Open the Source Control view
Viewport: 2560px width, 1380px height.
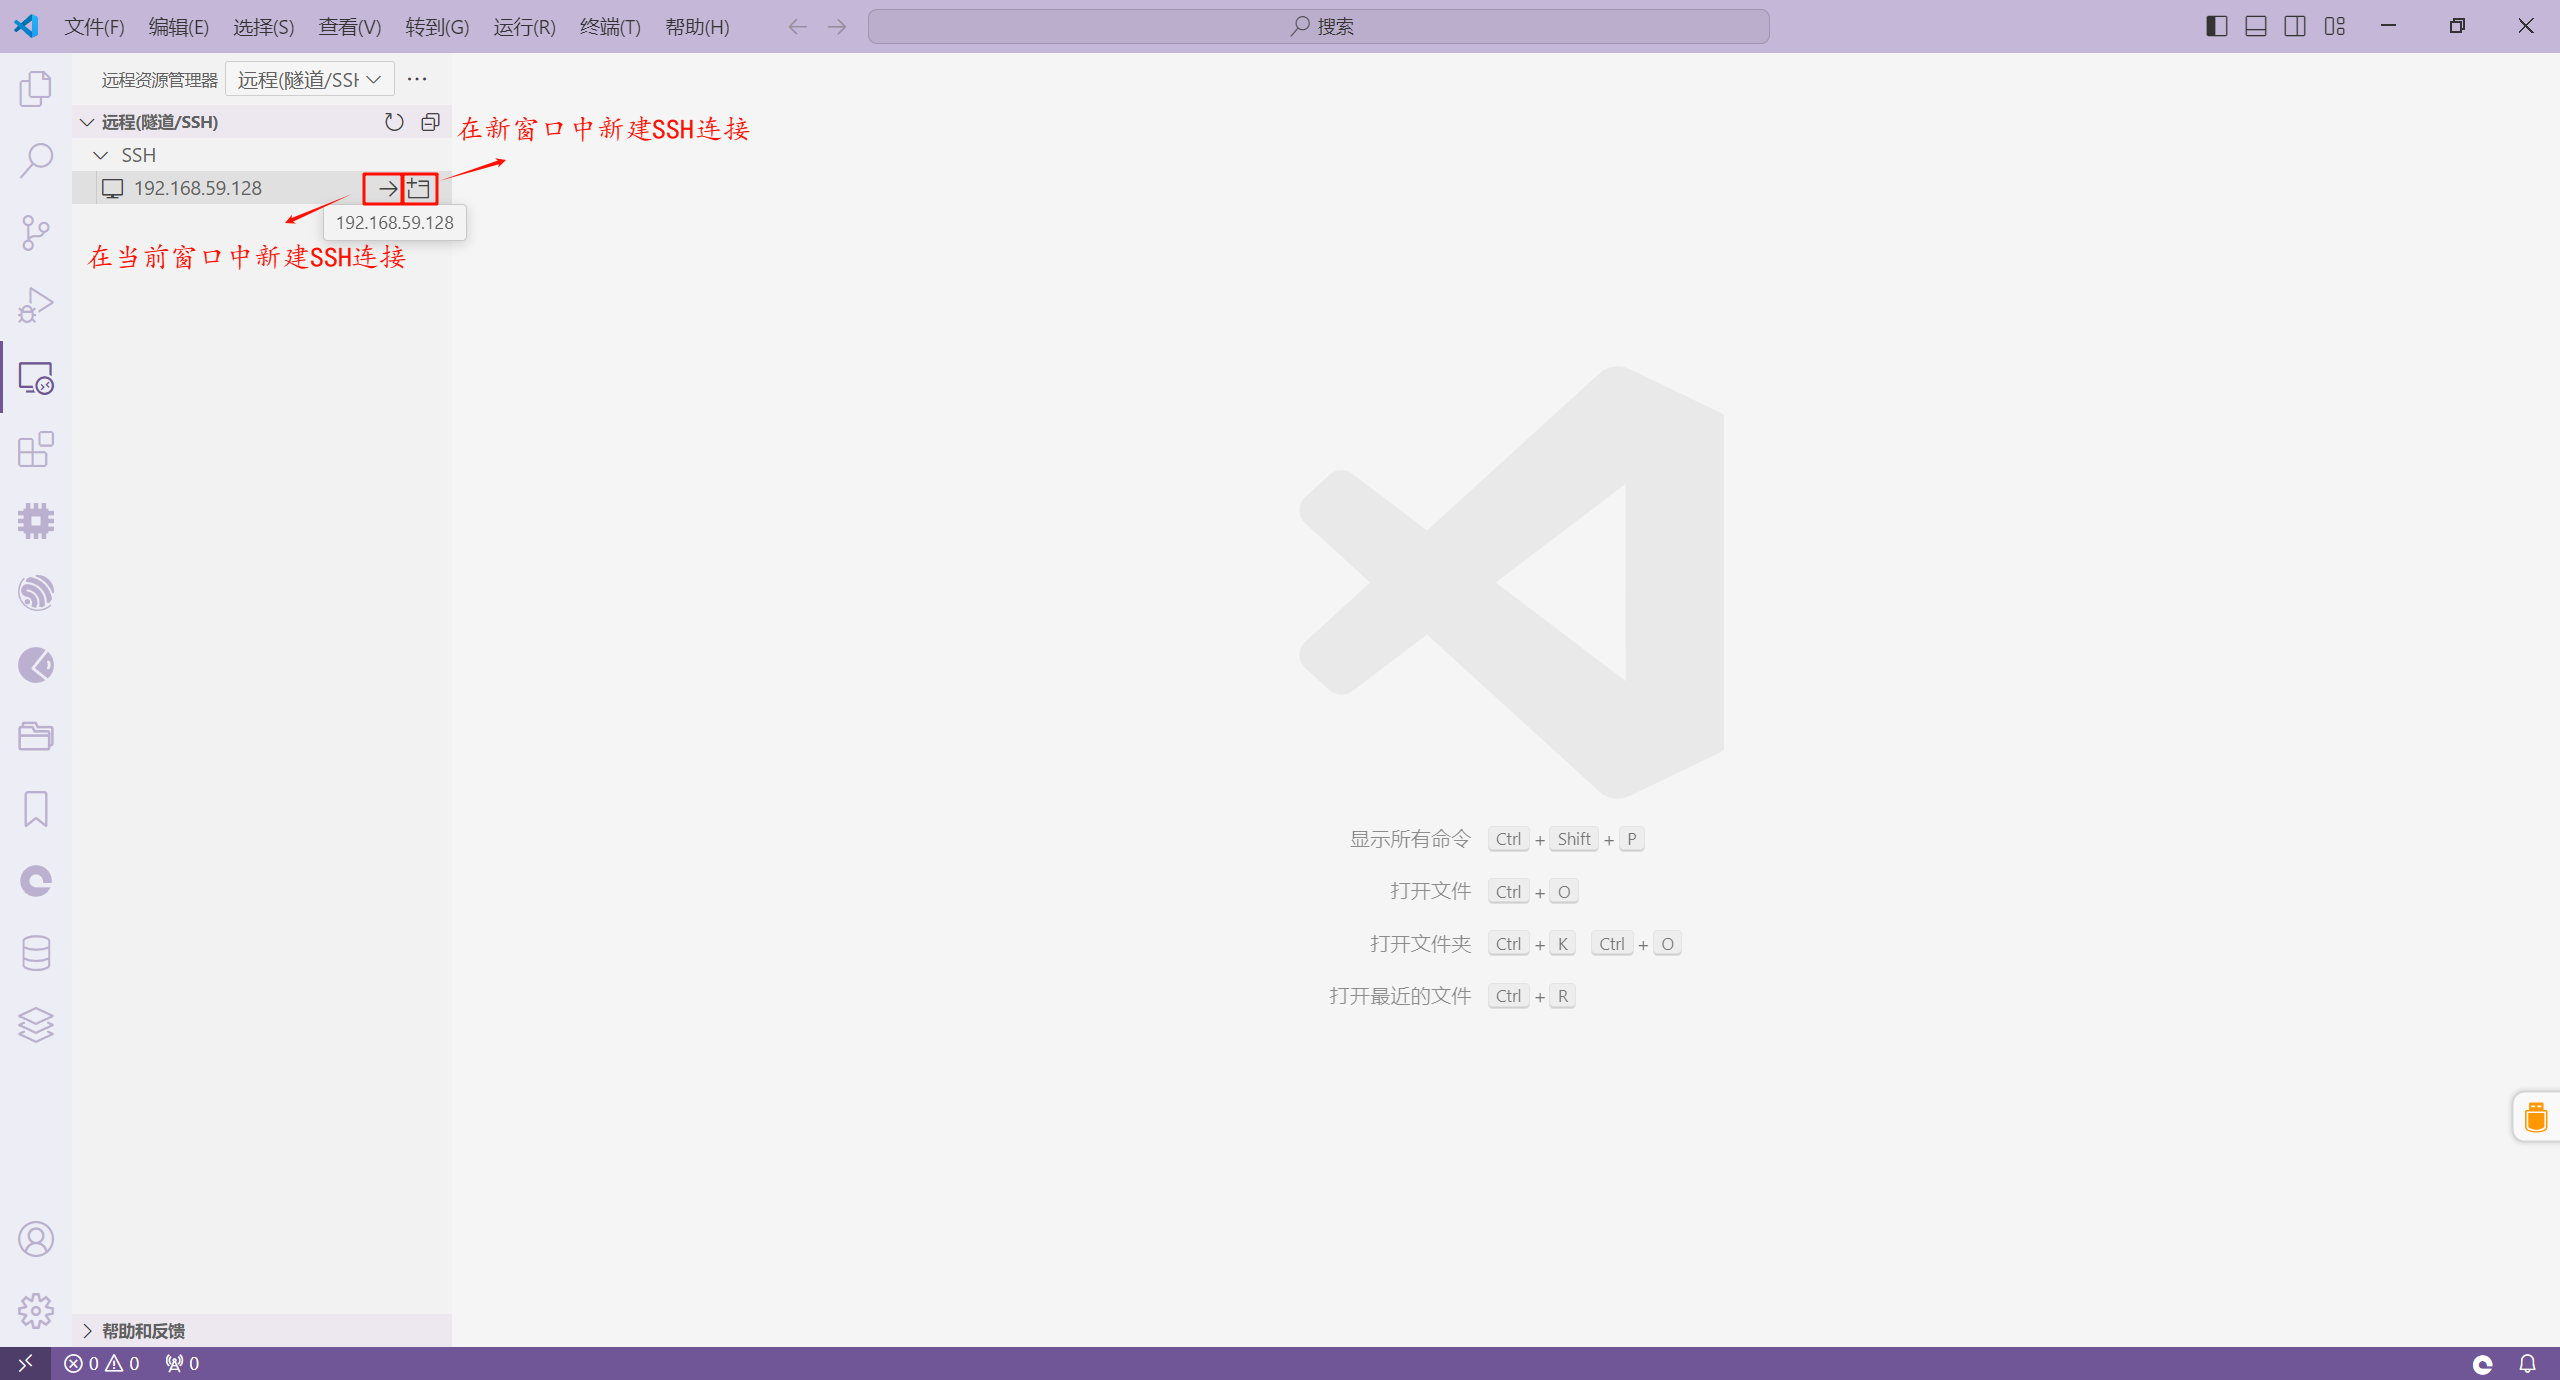point(36,233)
